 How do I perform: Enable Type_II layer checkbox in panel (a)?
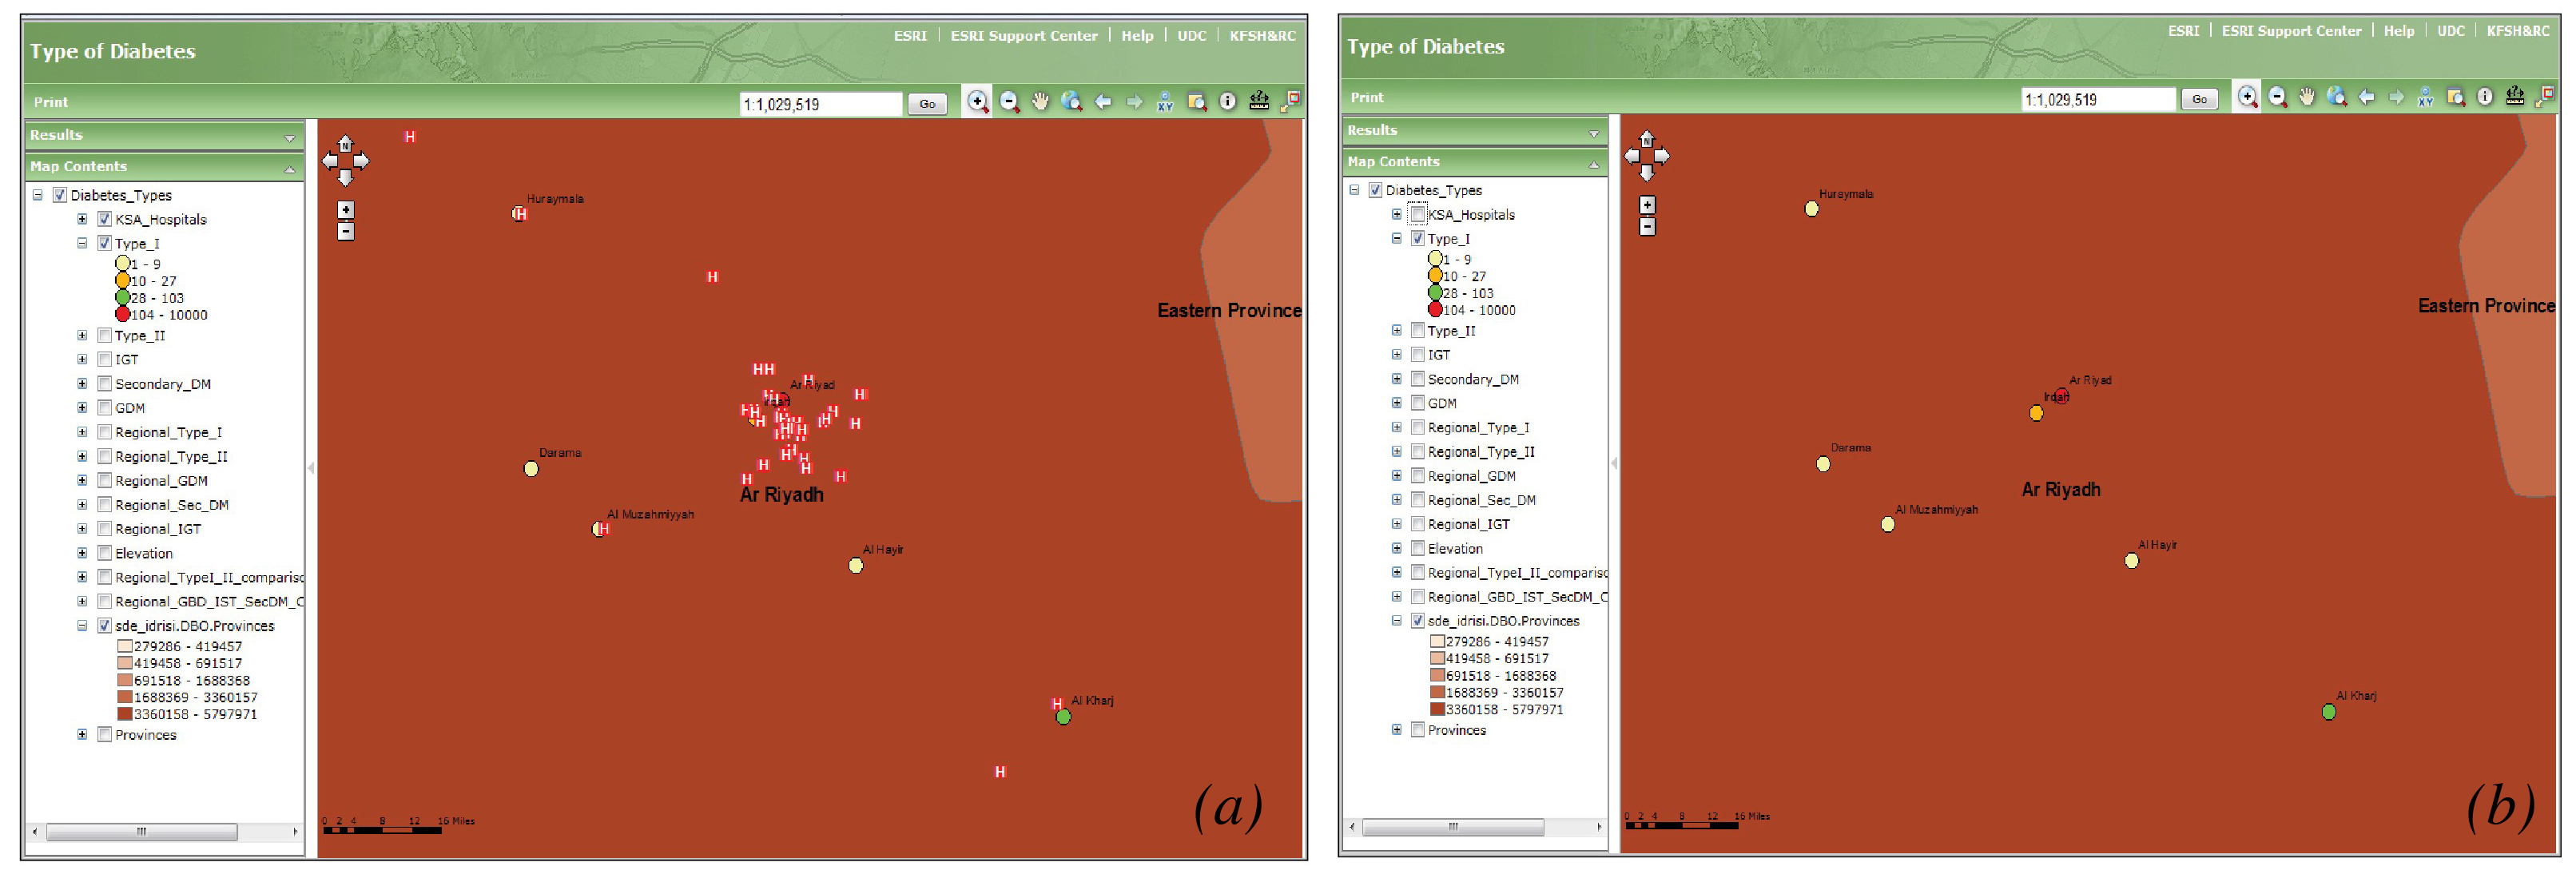pos(104,336)
